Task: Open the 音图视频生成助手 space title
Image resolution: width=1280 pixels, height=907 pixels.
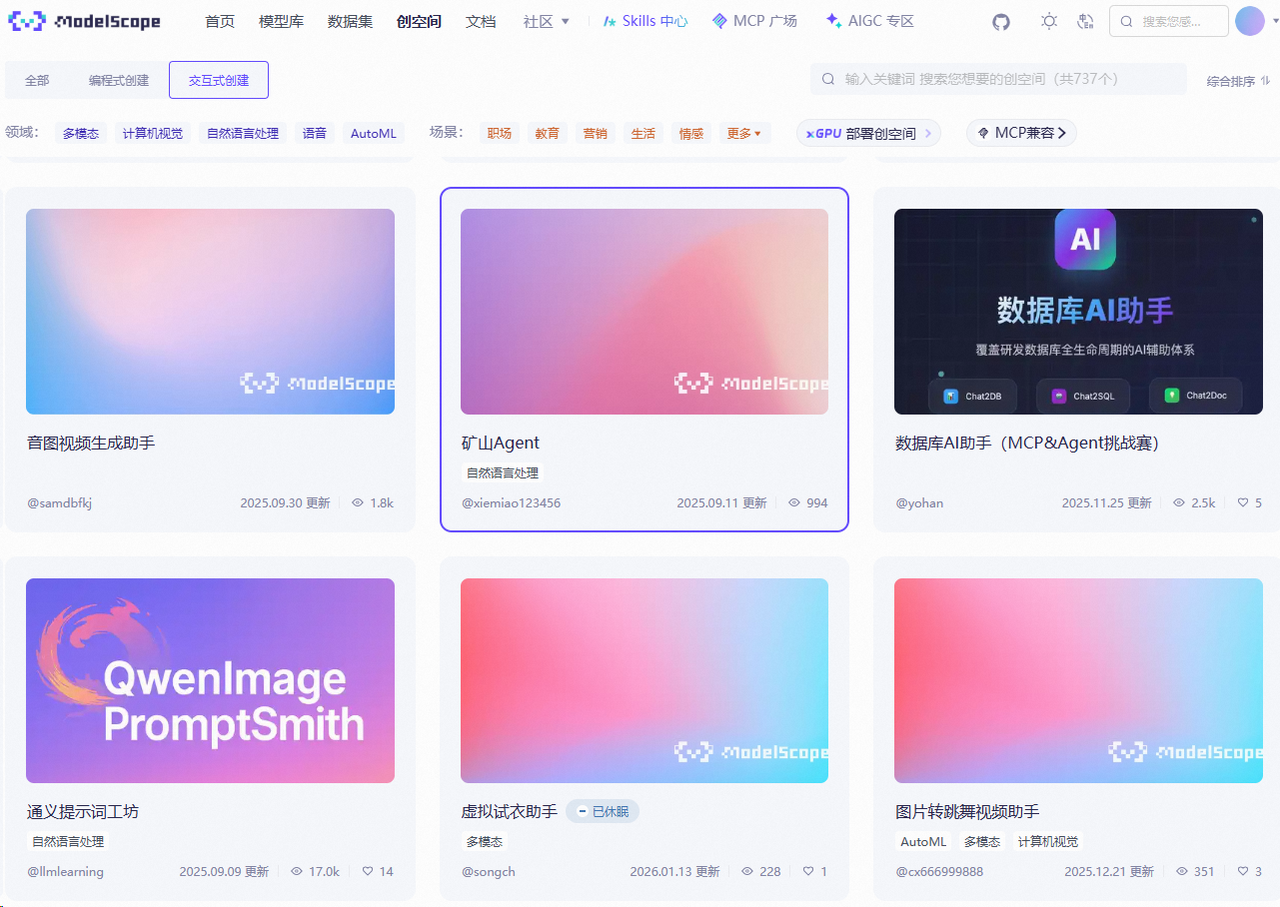Action: [x=91, y=443]
